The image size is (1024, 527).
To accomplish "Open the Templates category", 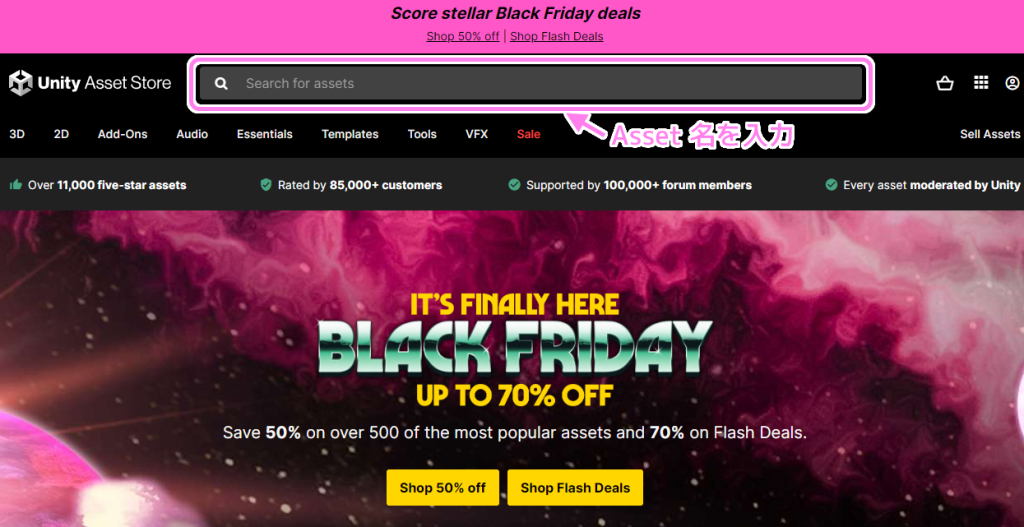I will pos(350,134).
